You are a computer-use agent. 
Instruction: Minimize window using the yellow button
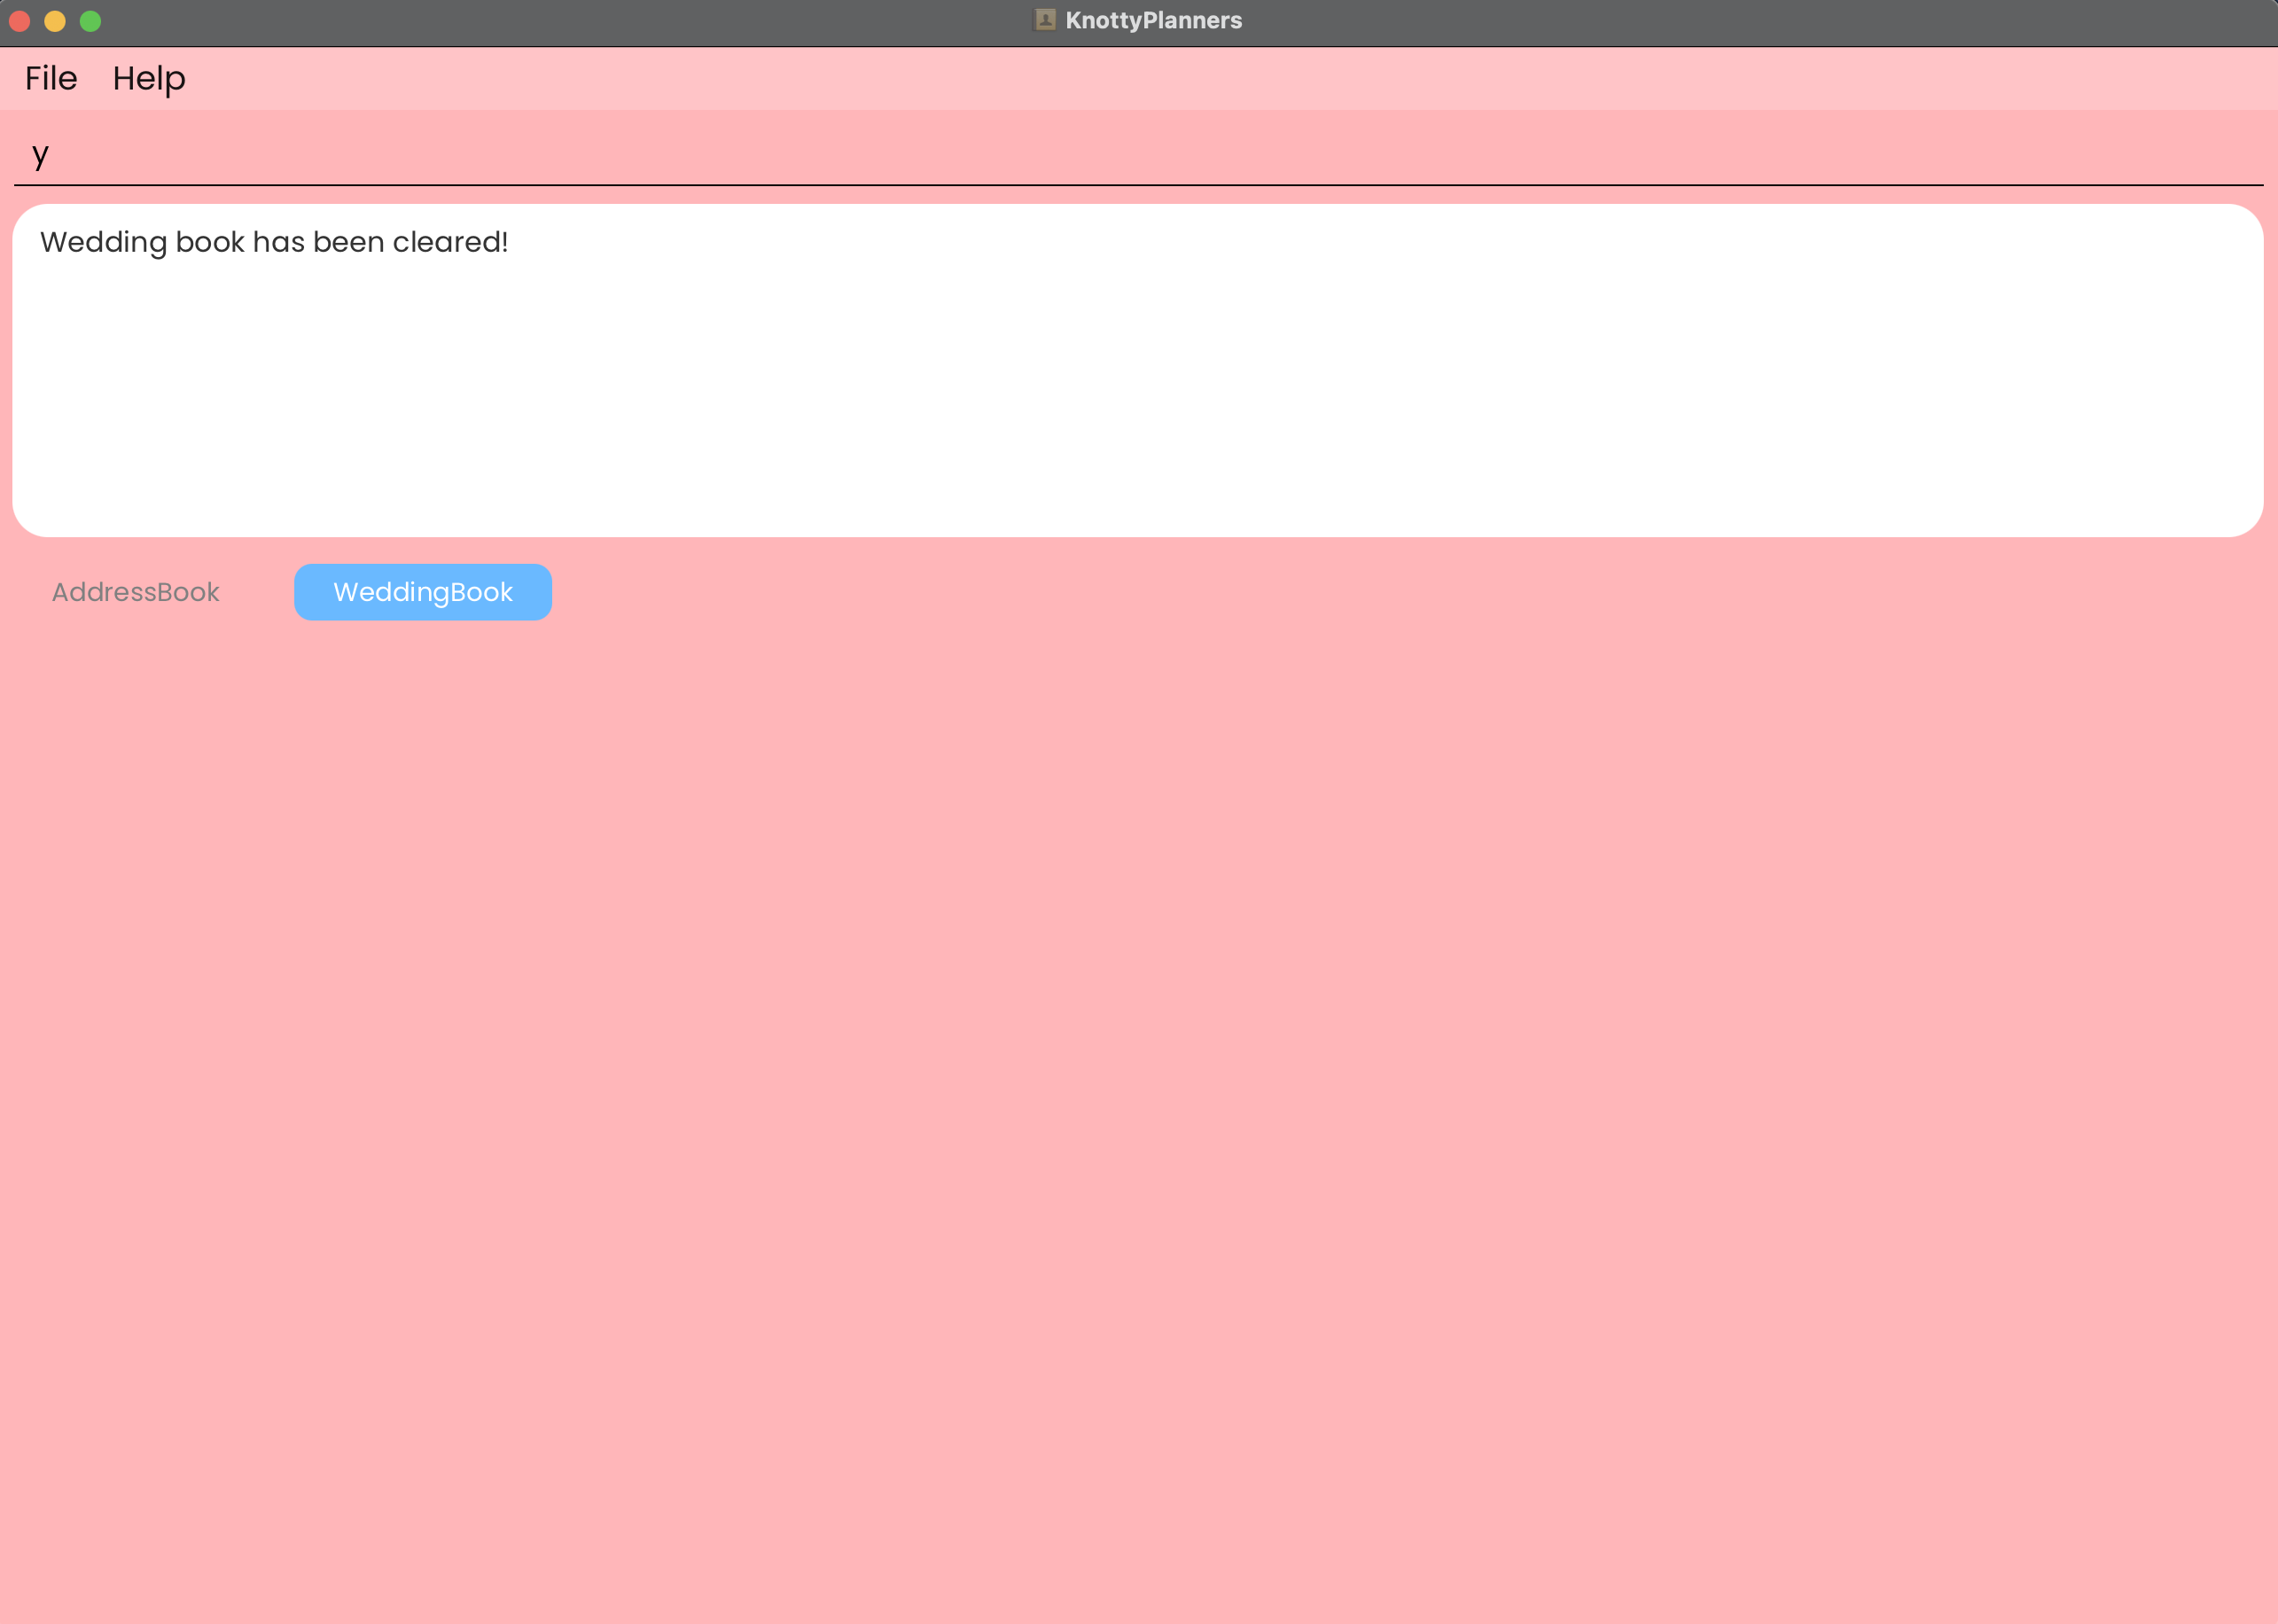[x=55, y=21]
